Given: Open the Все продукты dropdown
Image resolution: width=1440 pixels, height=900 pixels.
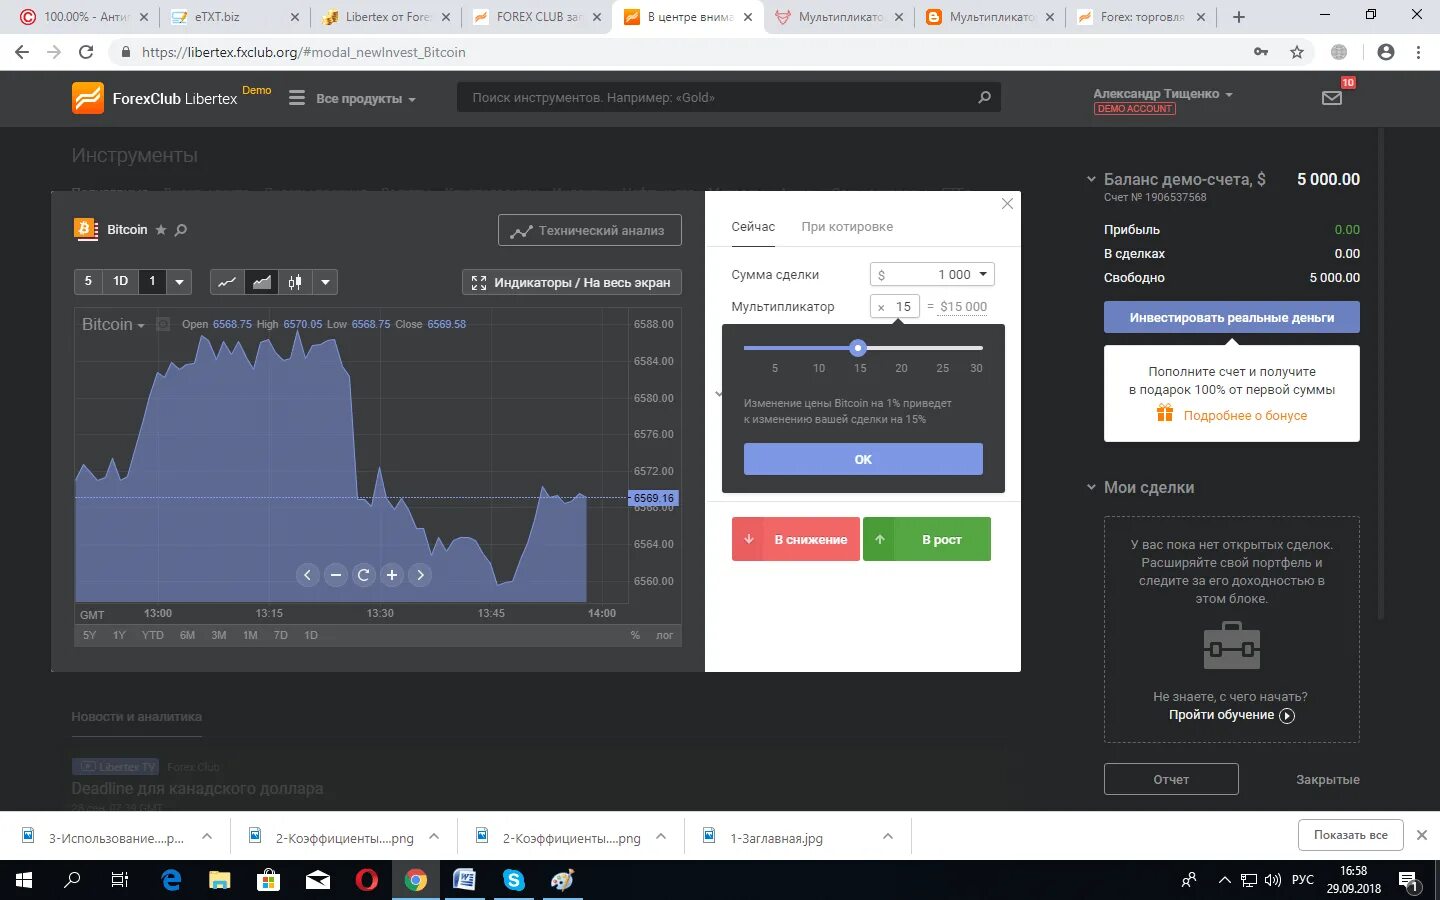Looking at the screenshot, I should coord(365,99).
